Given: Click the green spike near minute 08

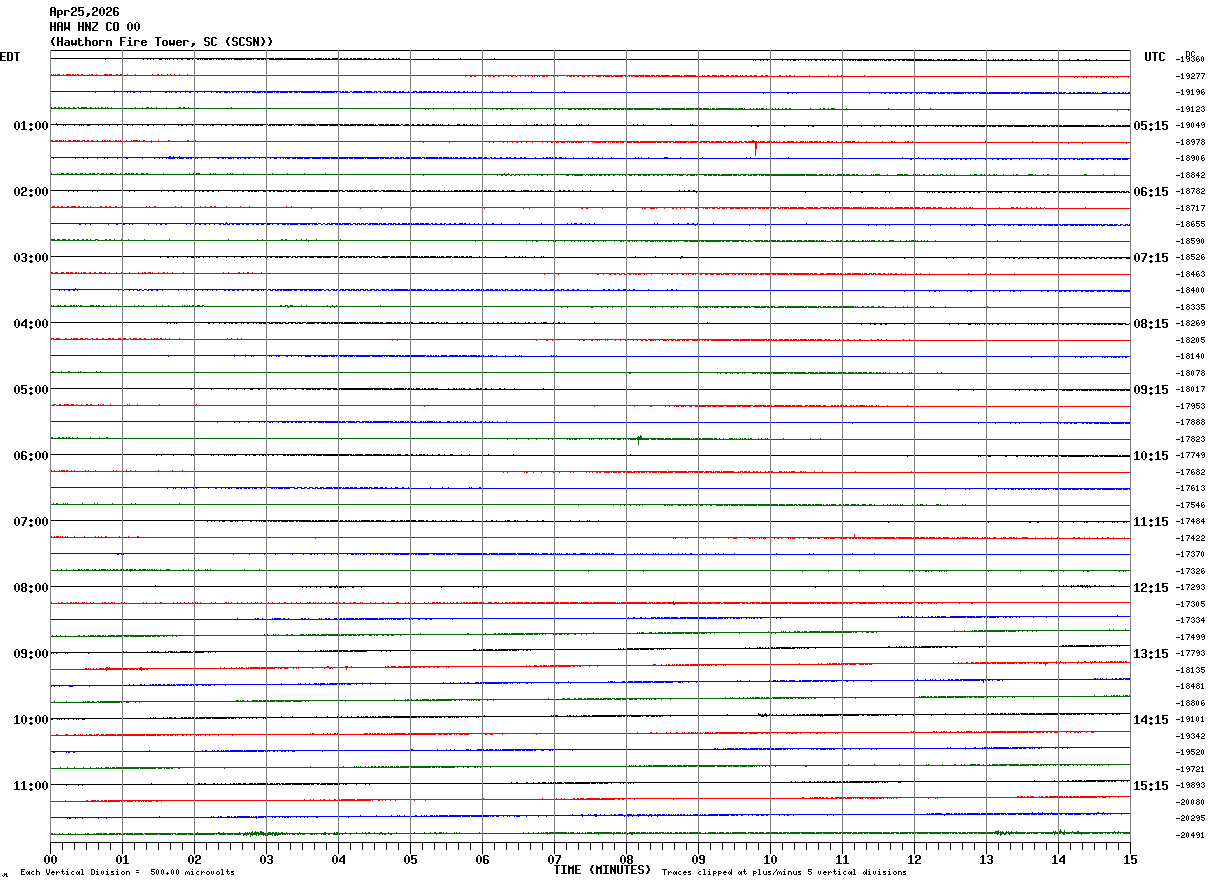Looking at the screenshot, I should [639, 438].
